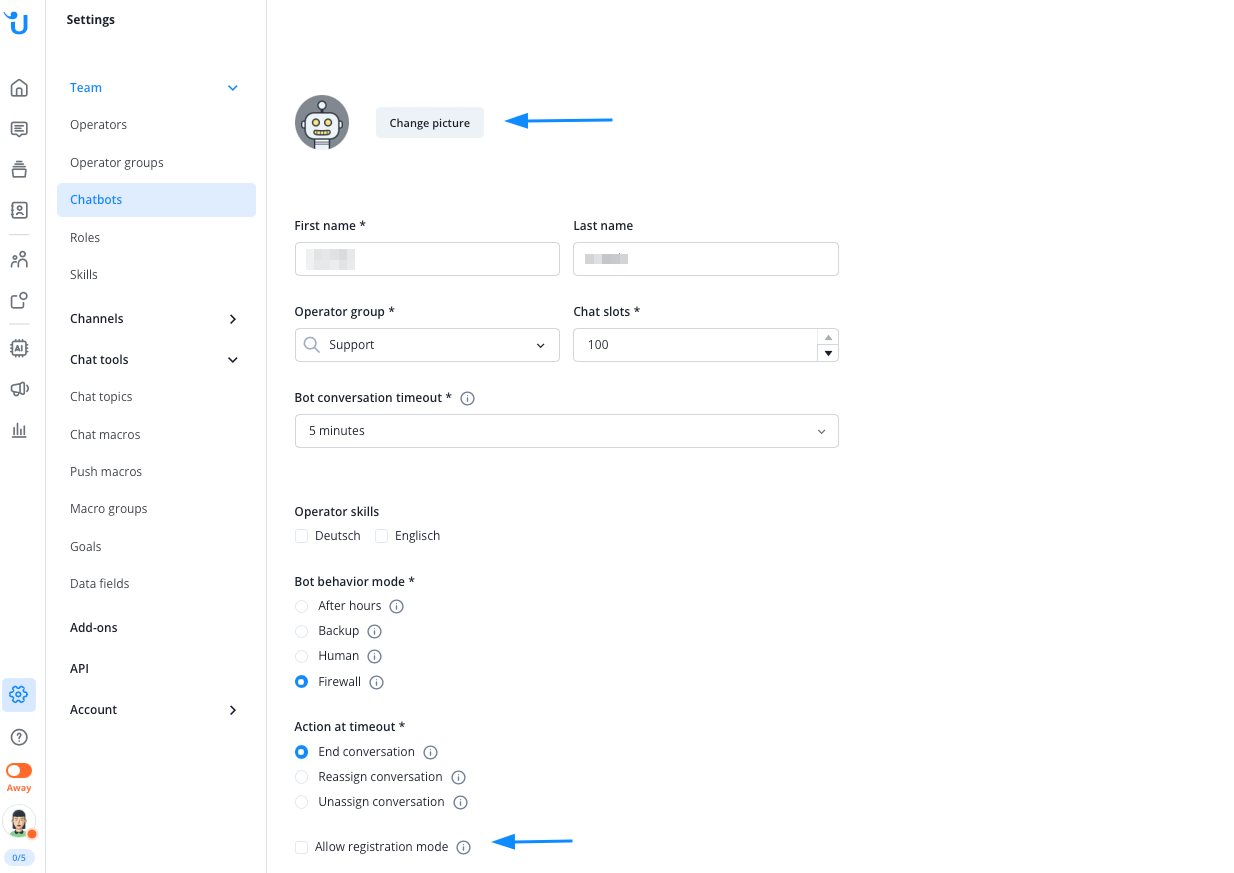Open the API settings link
The width and height of the screenshot is (1234, 873).
point(79,669)
